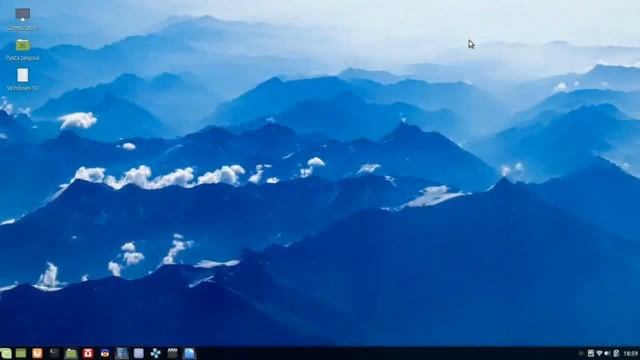Open the Linux Mint start menu
Screen dimensions: 640x360
click(5, 353)
